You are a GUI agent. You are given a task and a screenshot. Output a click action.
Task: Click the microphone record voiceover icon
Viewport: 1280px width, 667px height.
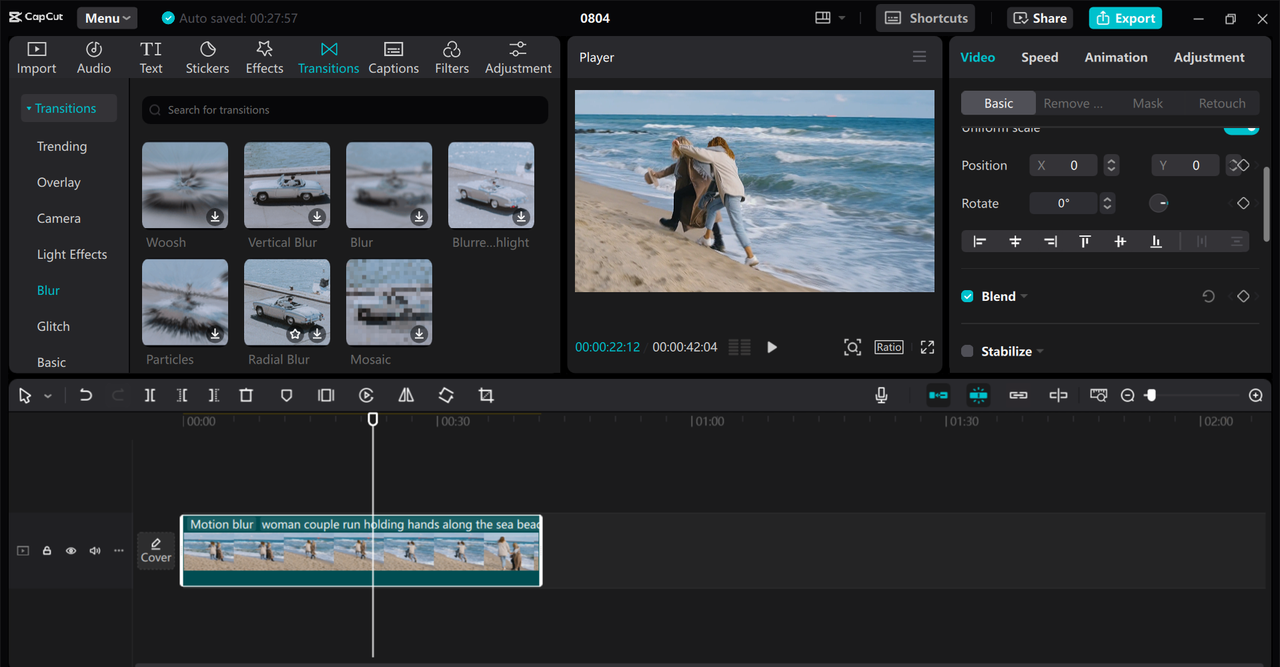(x=881, y=396)
